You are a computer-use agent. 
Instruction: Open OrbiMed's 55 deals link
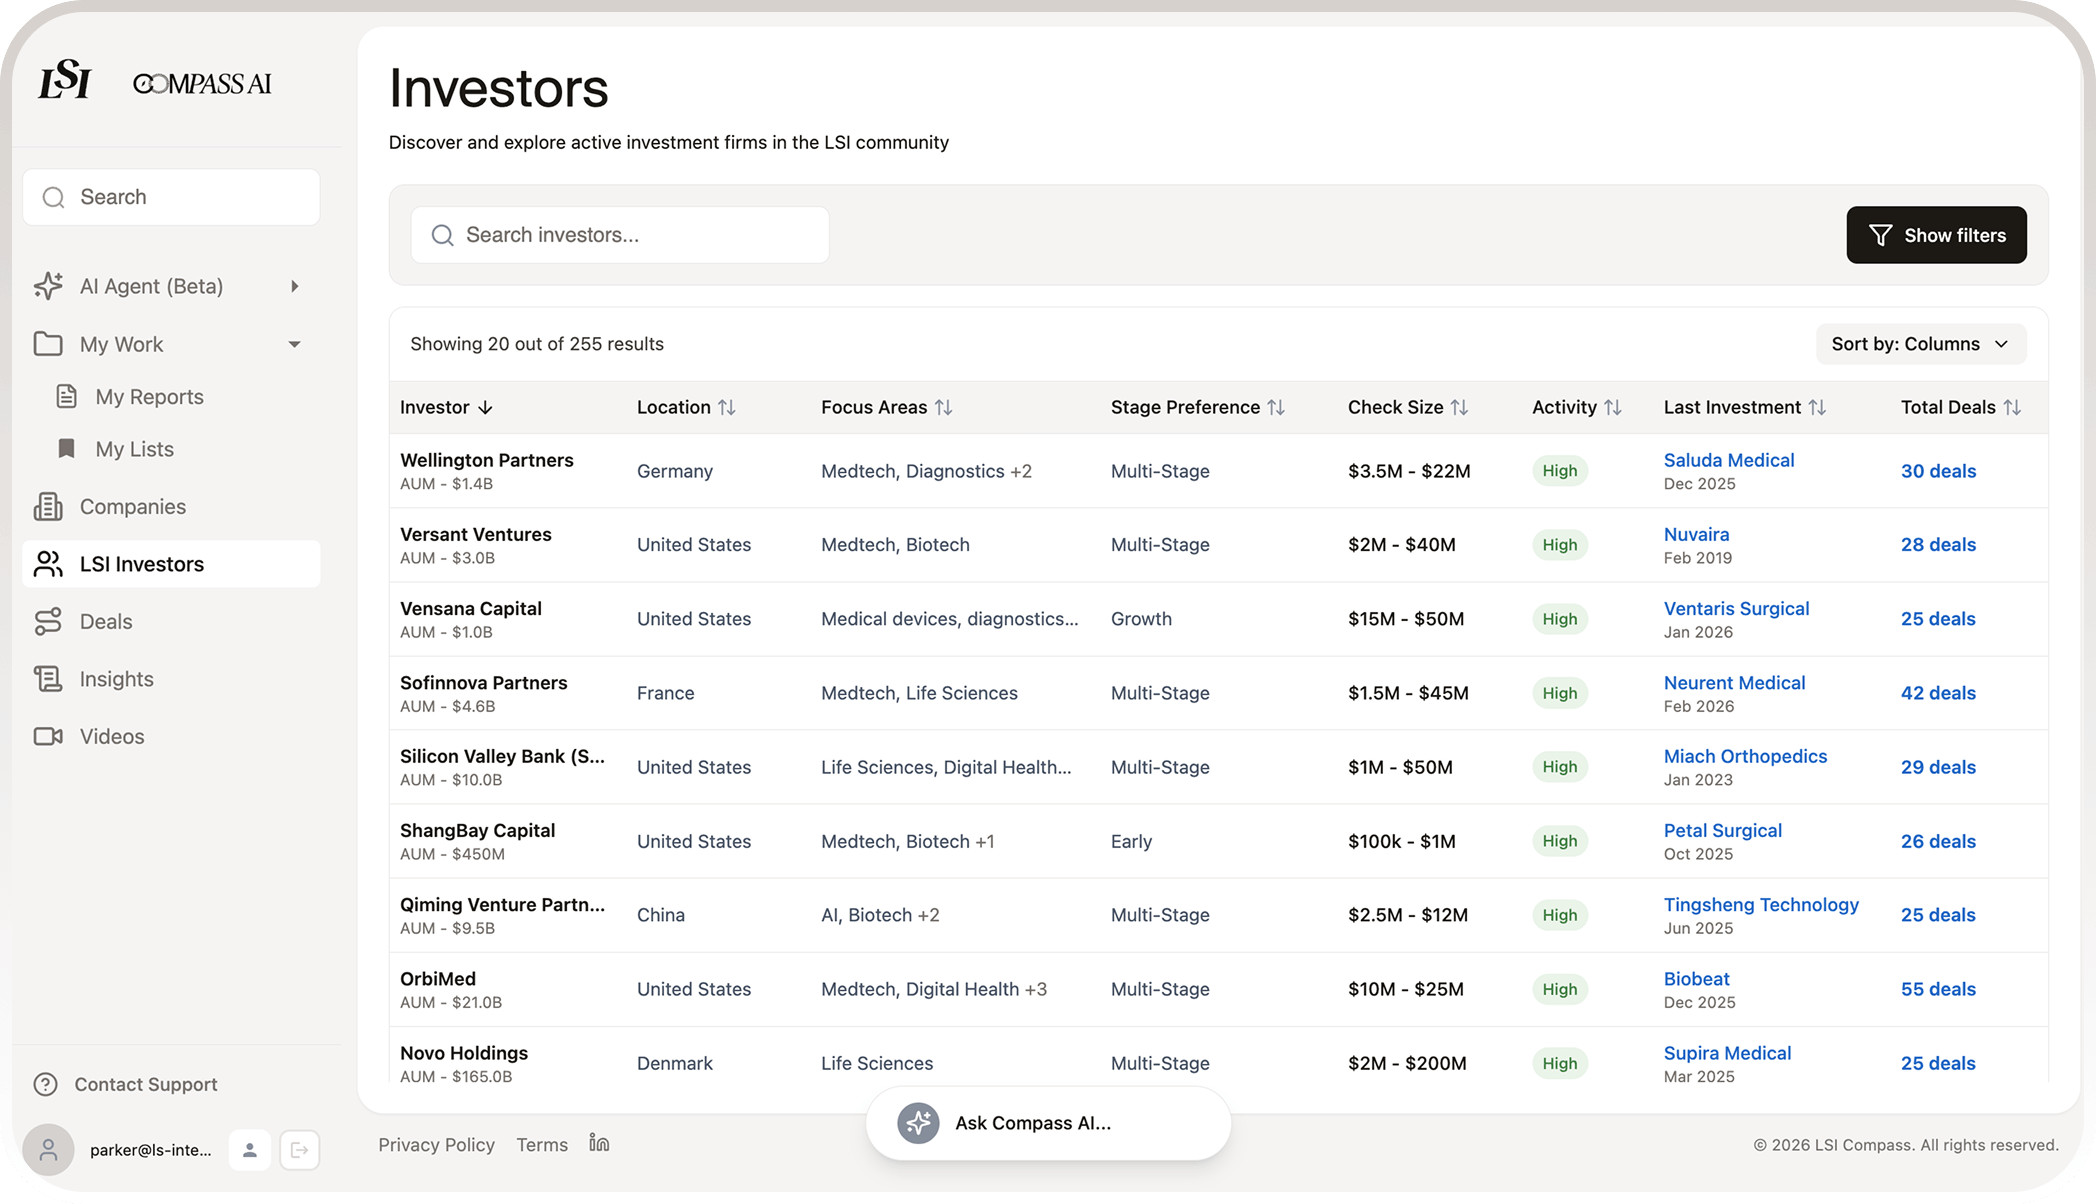click(x=1937, y=989)
